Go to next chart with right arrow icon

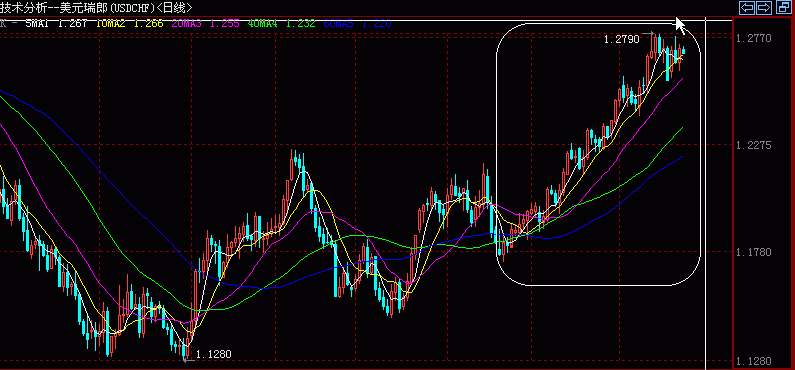pos(764,7)
